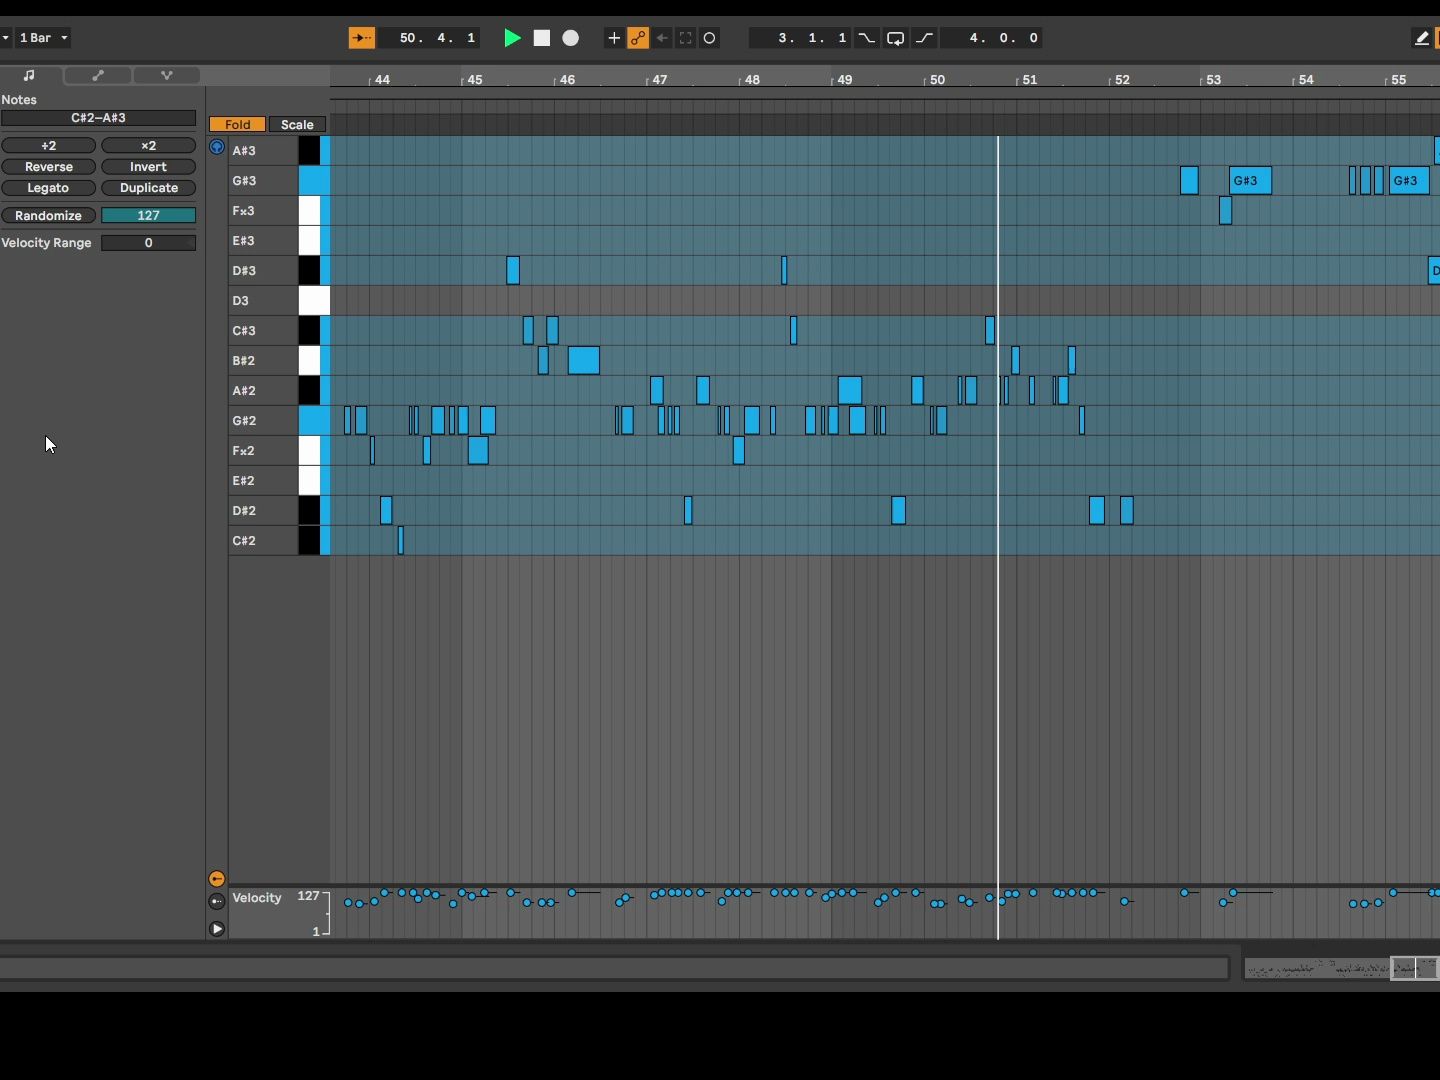
Task: Click bar 50 in the time ruler
Action: (x=937, y=80)
